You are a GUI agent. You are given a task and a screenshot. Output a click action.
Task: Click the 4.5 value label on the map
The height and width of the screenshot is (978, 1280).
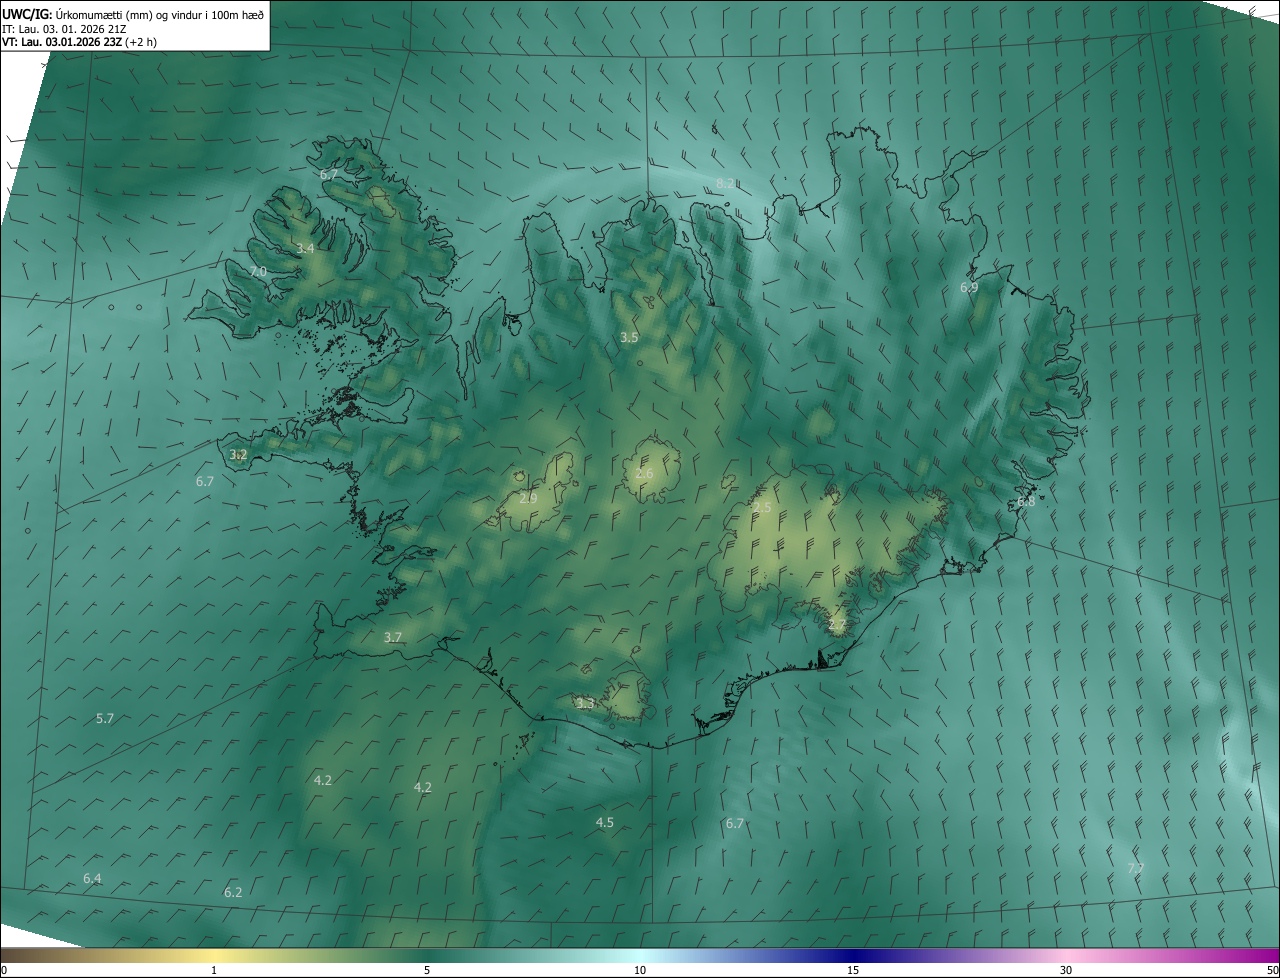pos(605,823)
